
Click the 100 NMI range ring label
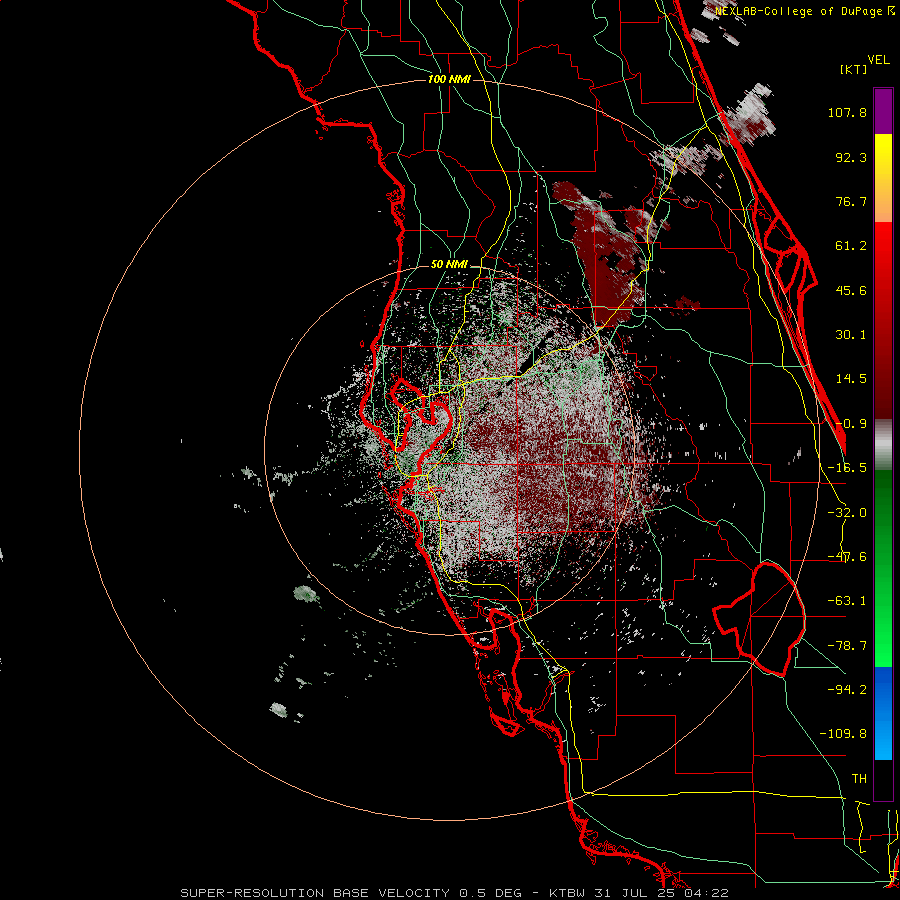[x=449, y=79]
